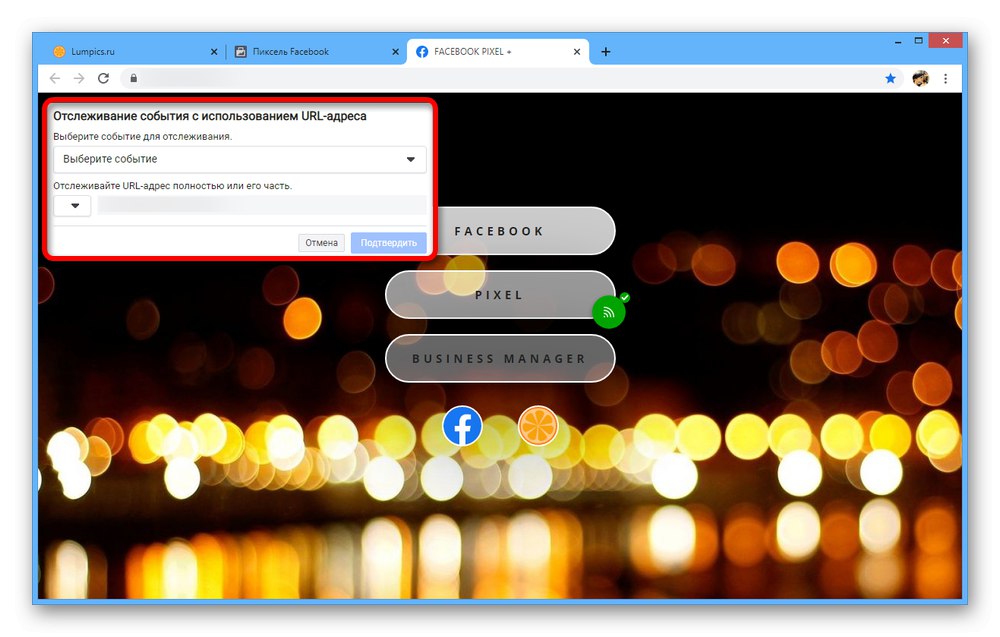Screen dimensions: 1000x637
Task: Open the round Facebook logo icon
Action: [x=462, y=426]
